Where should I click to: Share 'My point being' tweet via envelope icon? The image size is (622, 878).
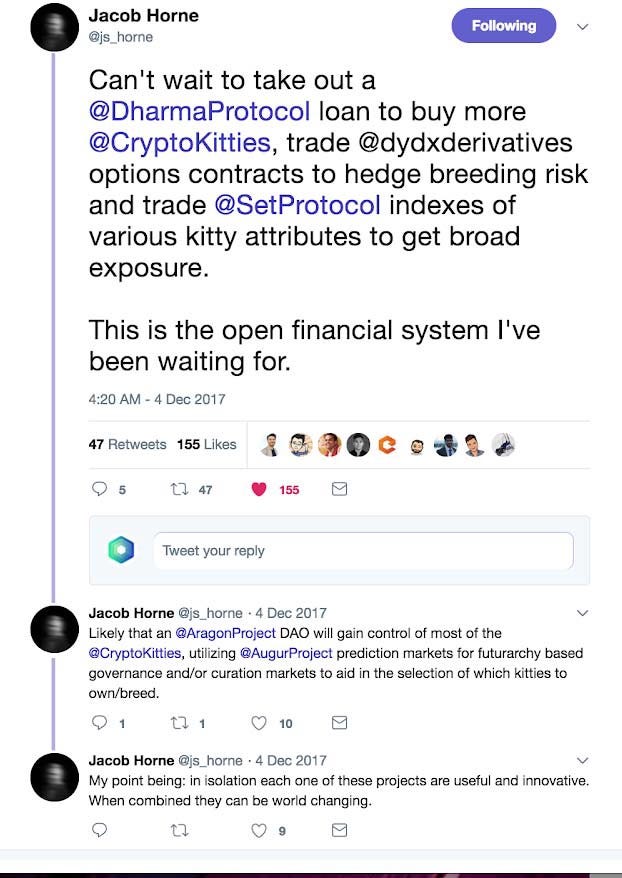pyautogui.click(x=339, y=830)
